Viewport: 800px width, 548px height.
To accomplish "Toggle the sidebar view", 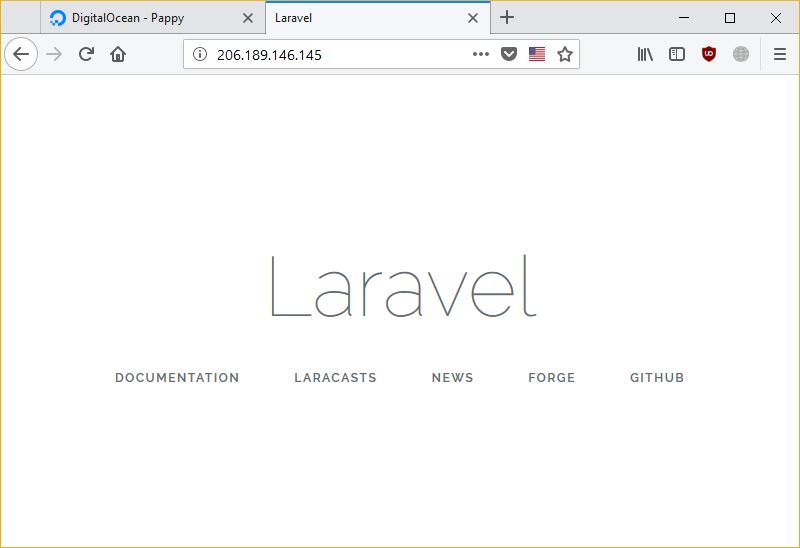I will (x=677, y=54).
